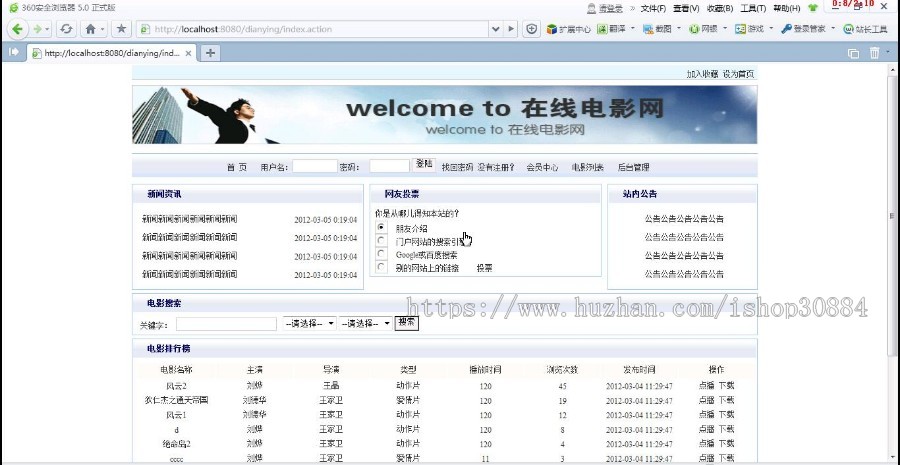
Task: Close the localhost dianying tab
Action: click(x=188, y=53)
